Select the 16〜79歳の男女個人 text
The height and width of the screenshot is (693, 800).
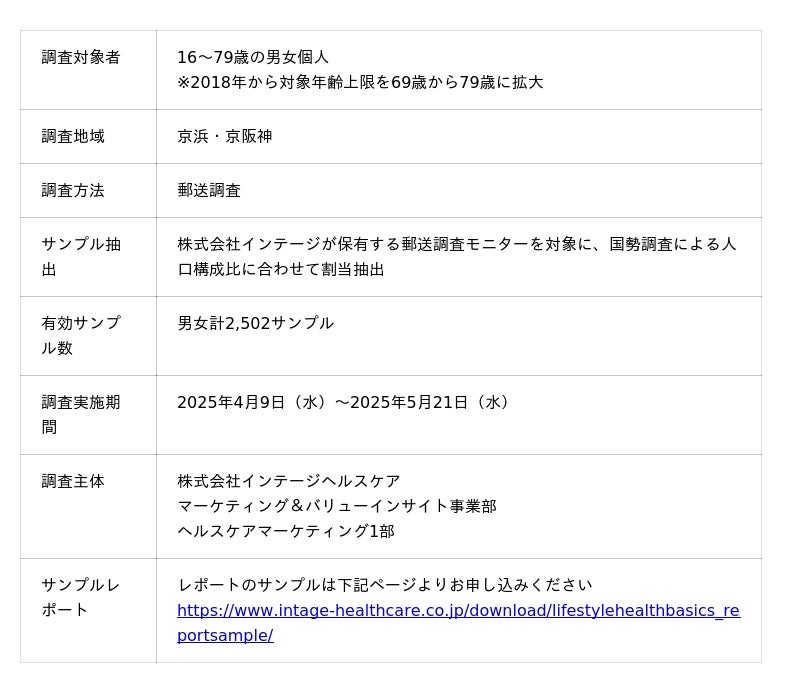[253, 58]
